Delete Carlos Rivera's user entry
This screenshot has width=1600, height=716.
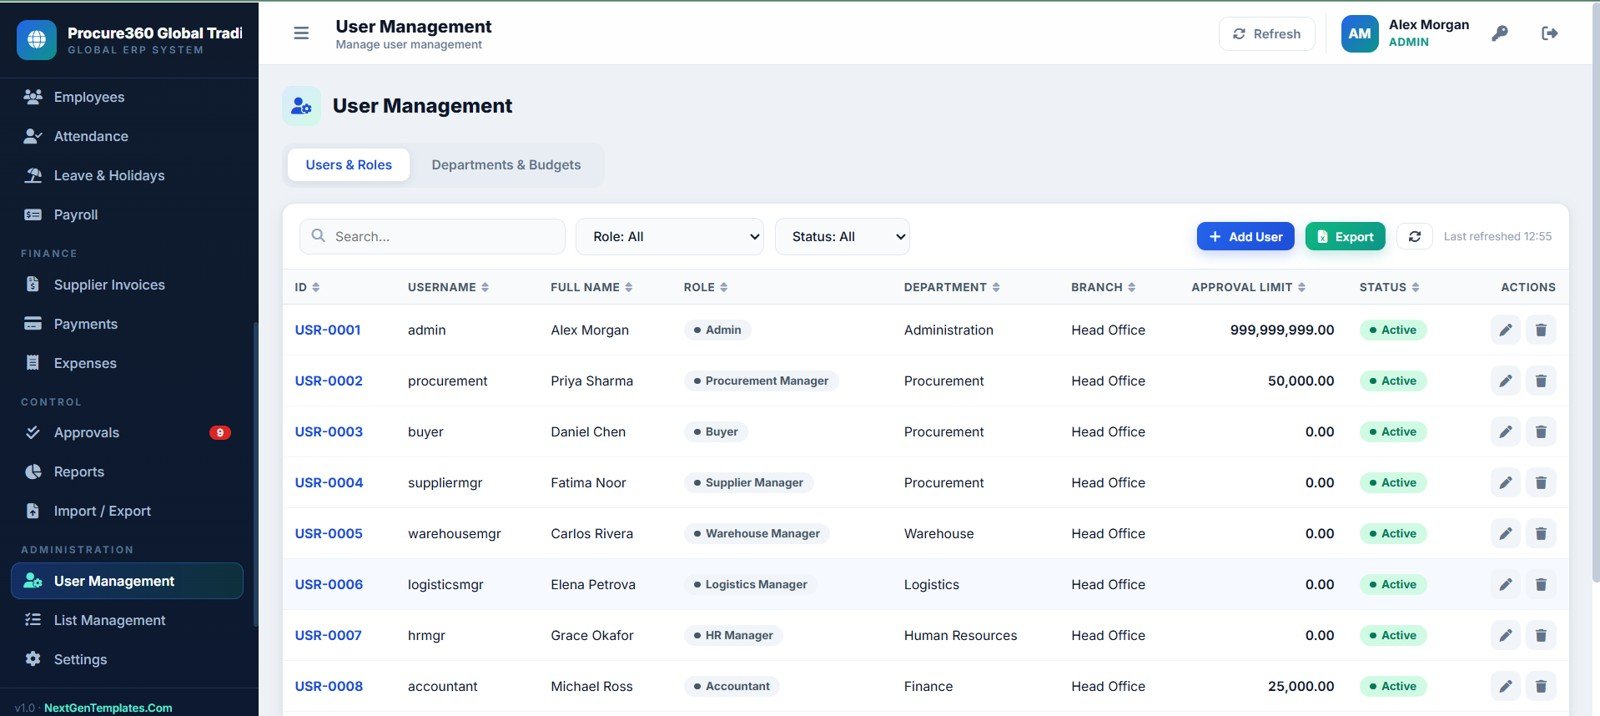coord(1541,534)
